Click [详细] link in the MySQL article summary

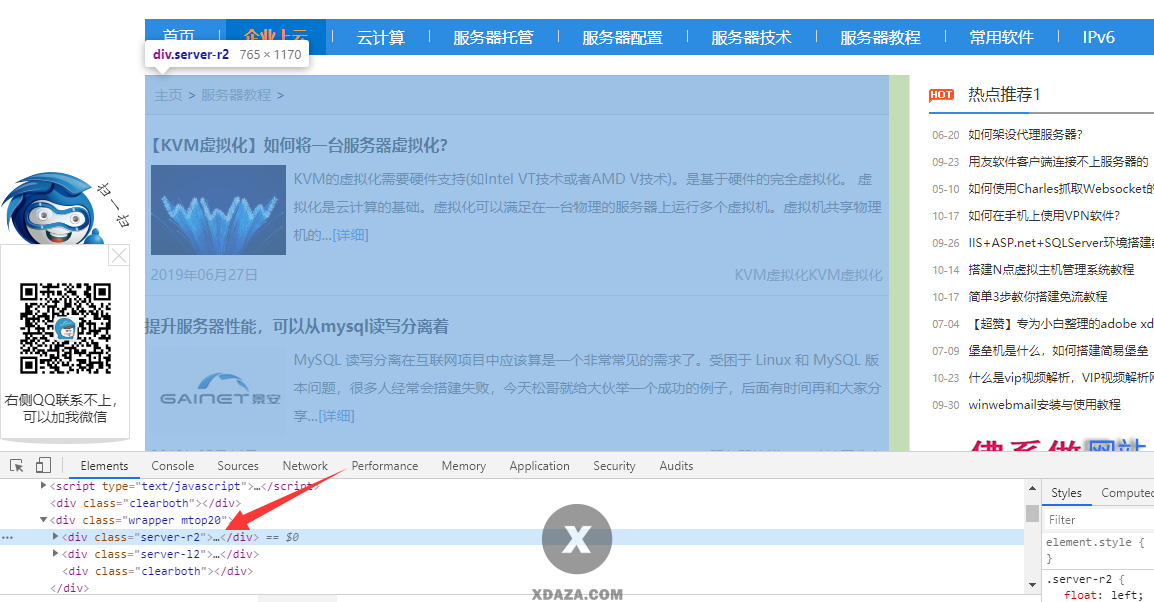(x=336, y=416)
